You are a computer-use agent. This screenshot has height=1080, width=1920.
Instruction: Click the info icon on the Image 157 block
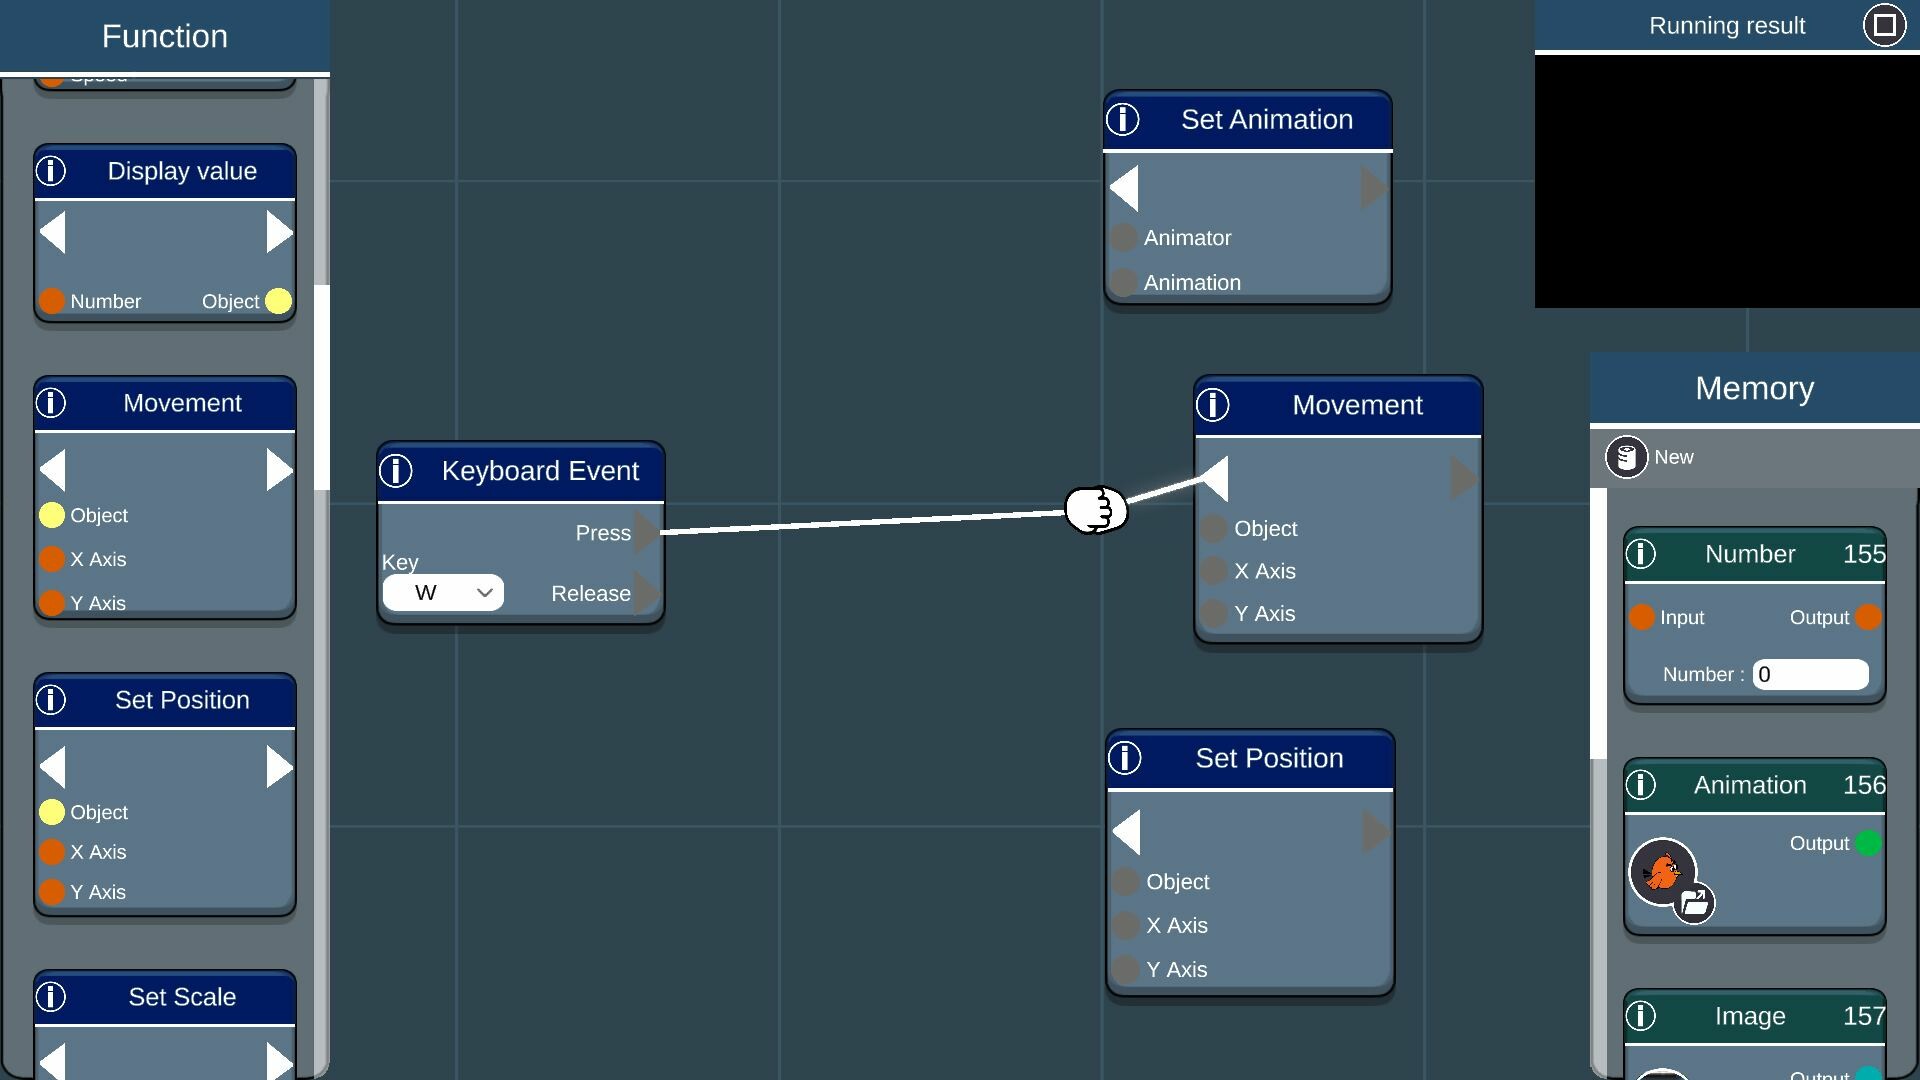[x=1641, y=1016]
